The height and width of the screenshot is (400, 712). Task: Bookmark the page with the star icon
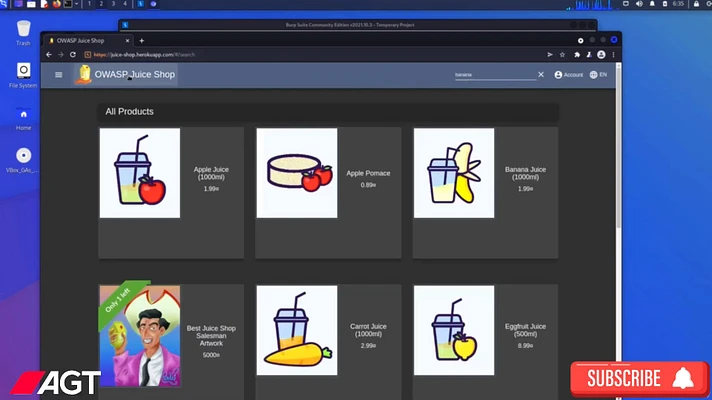click(562, 54)
